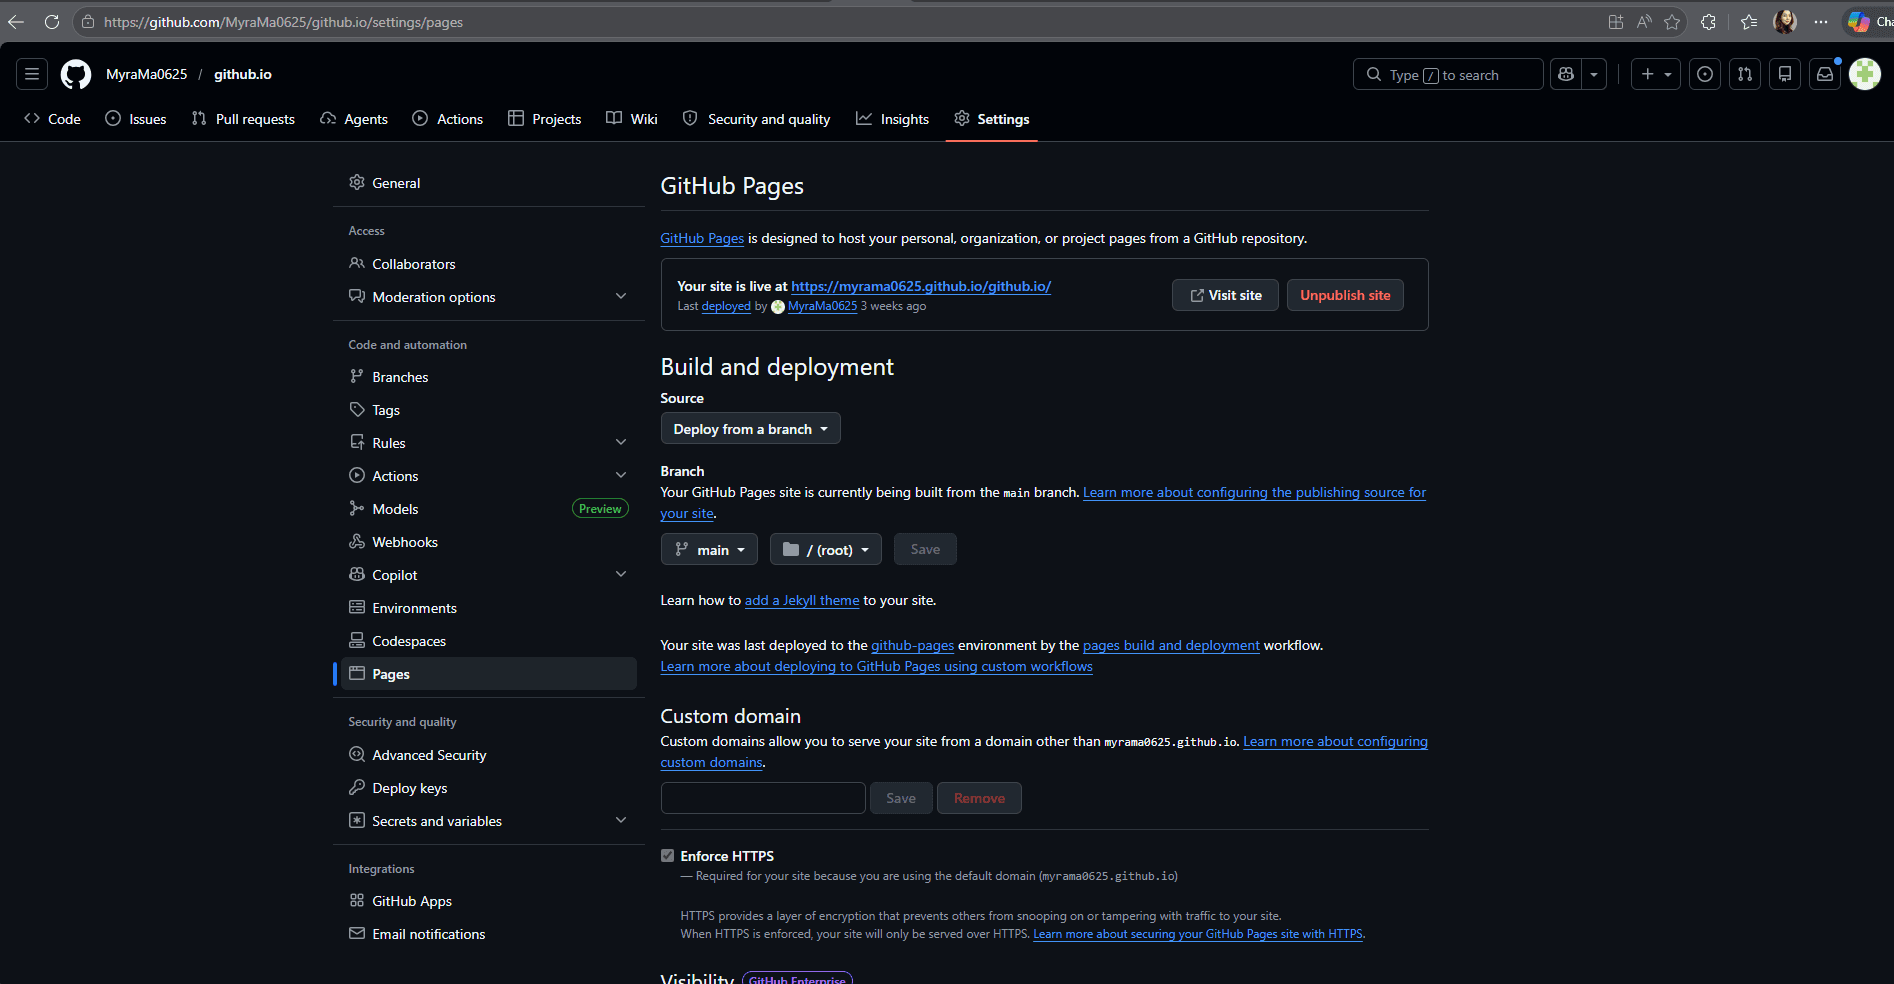Add page to favorites star icon

(x=1672, y=22)
